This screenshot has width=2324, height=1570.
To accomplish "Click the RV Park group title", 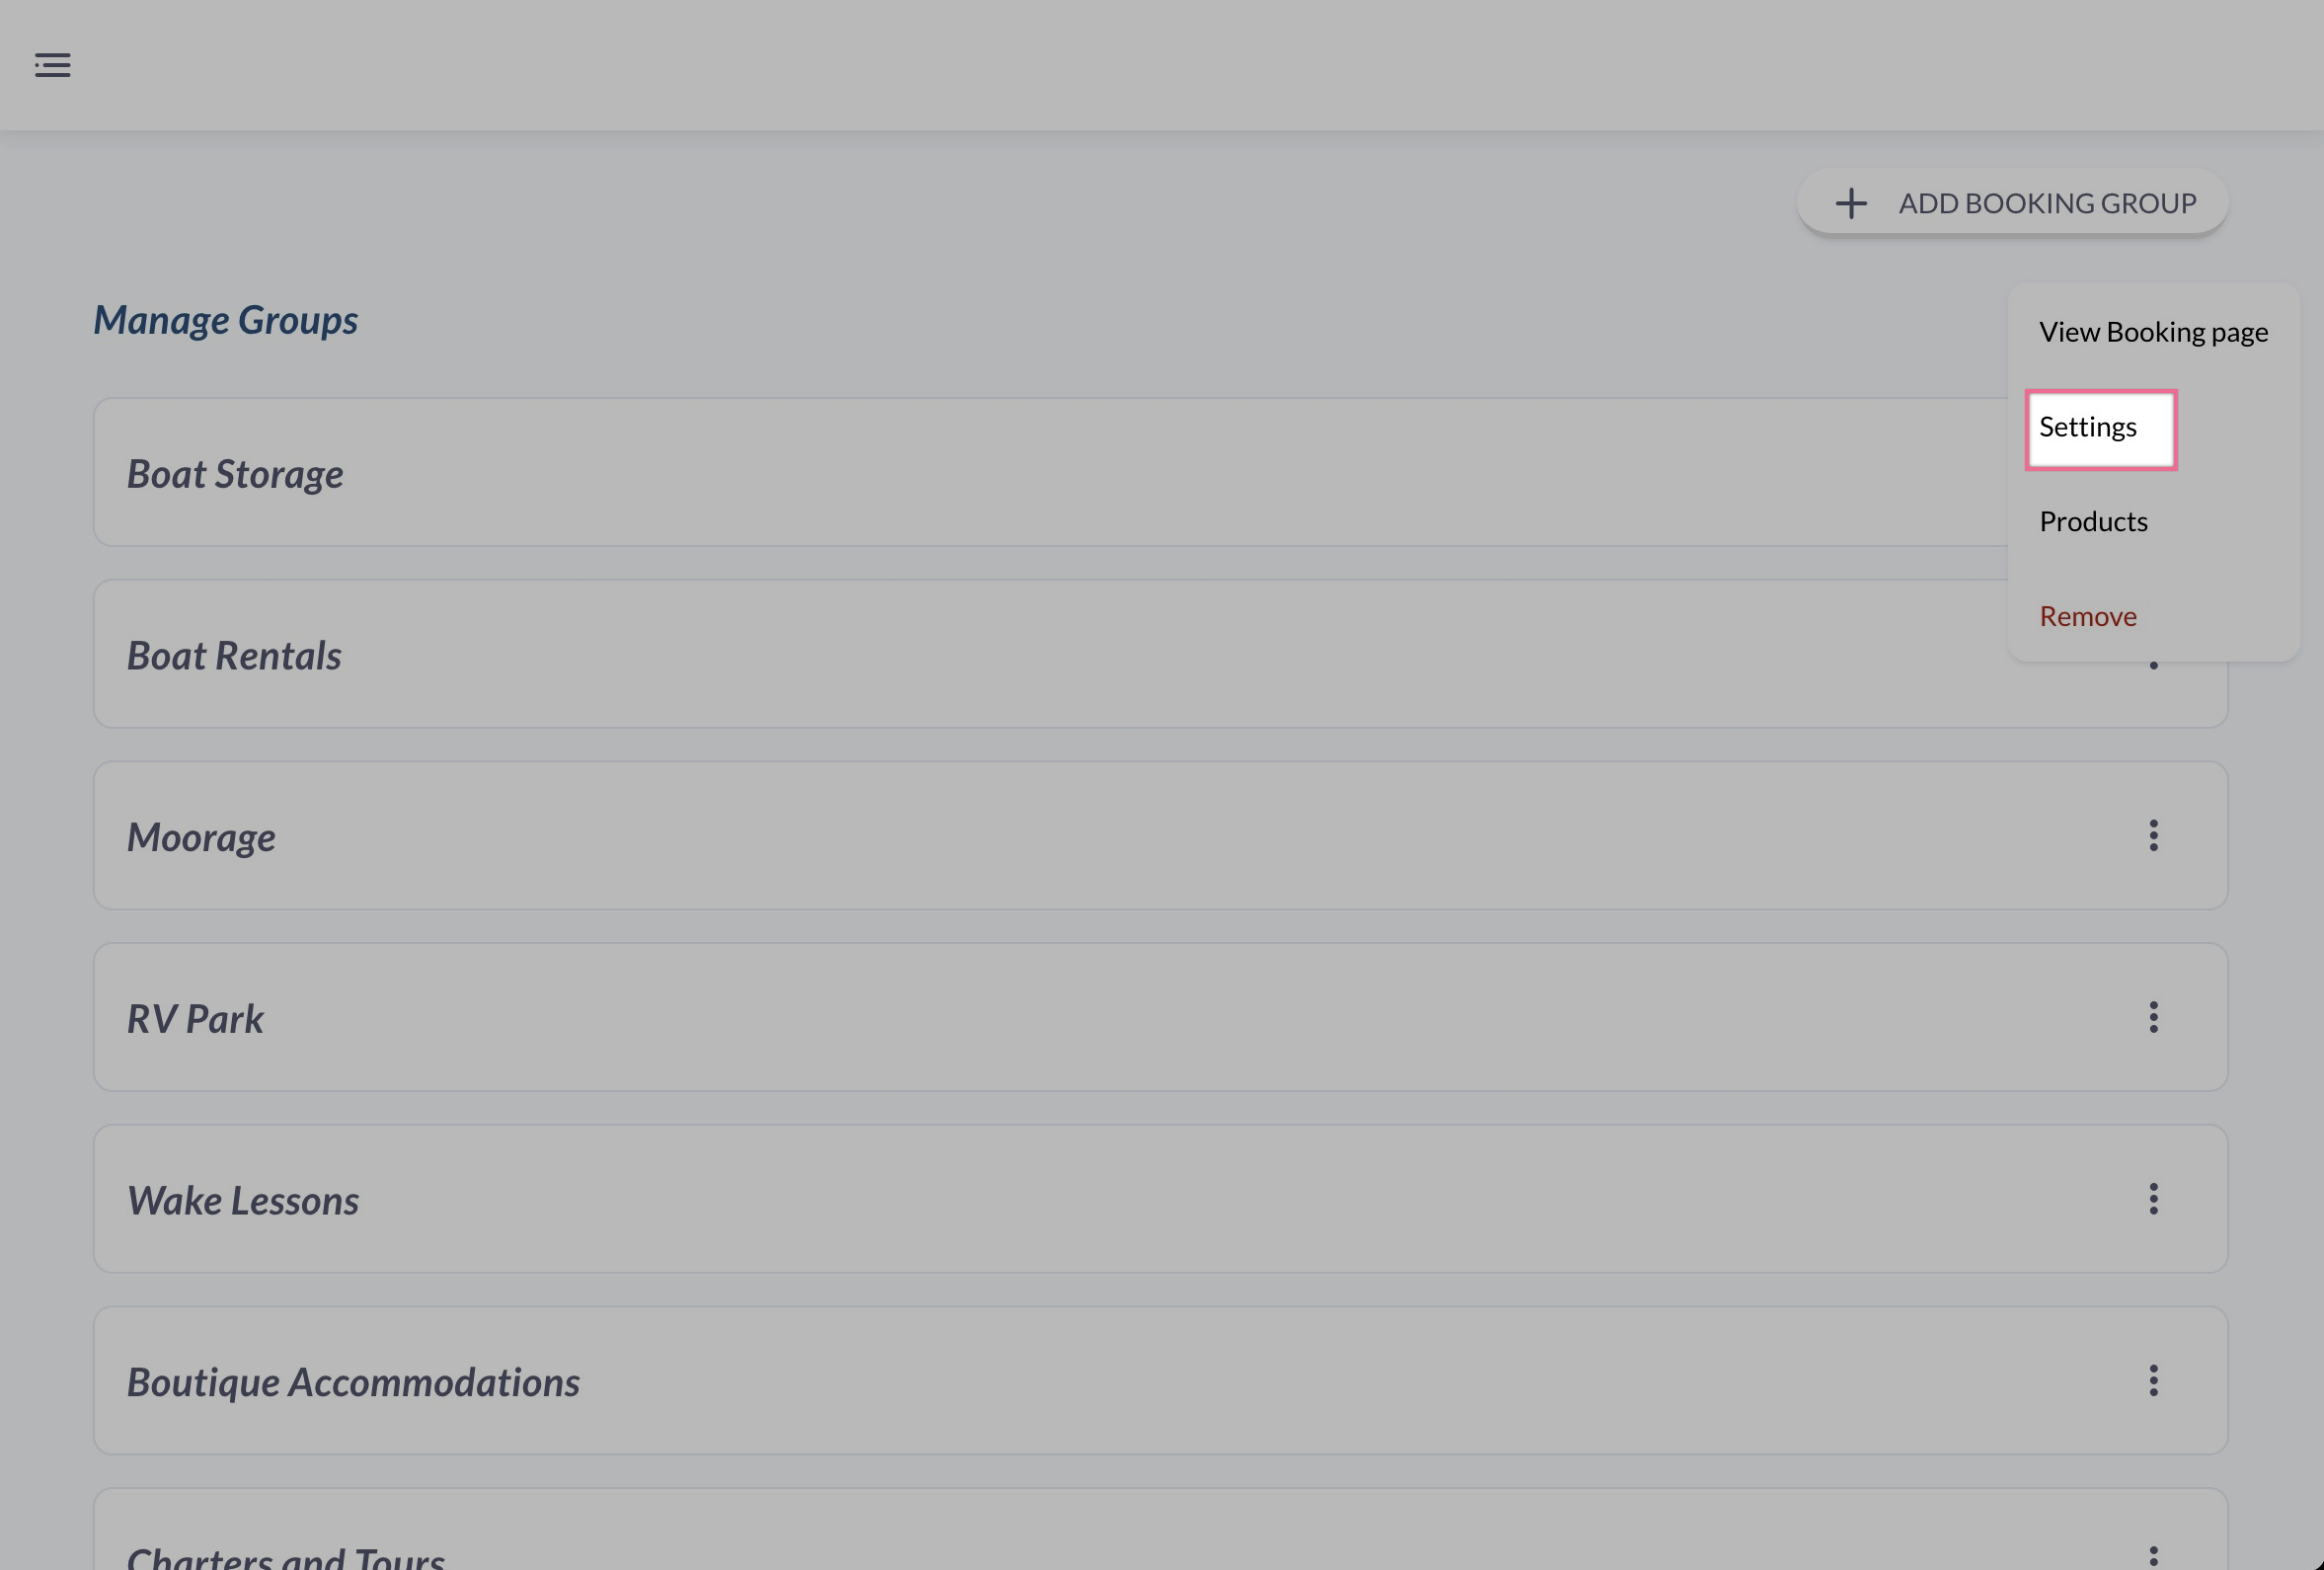I will tap(195, 1019).
